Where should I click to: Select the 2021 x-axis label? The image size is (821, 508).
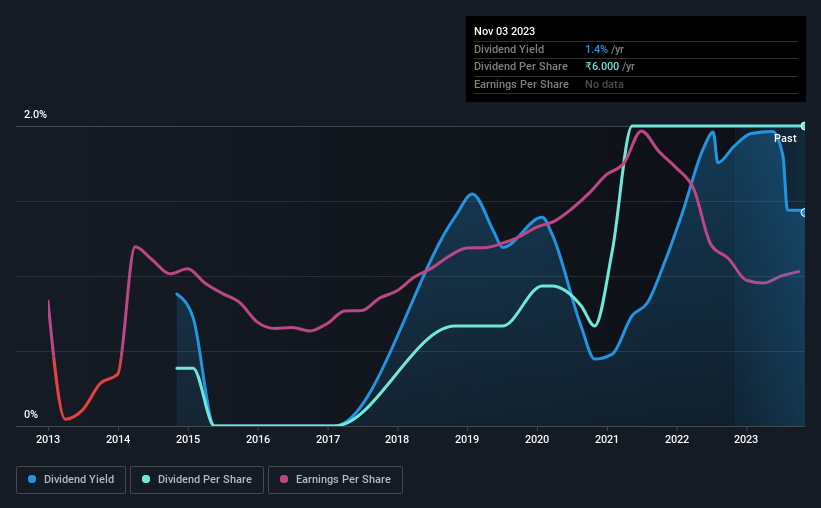[607, 439]
